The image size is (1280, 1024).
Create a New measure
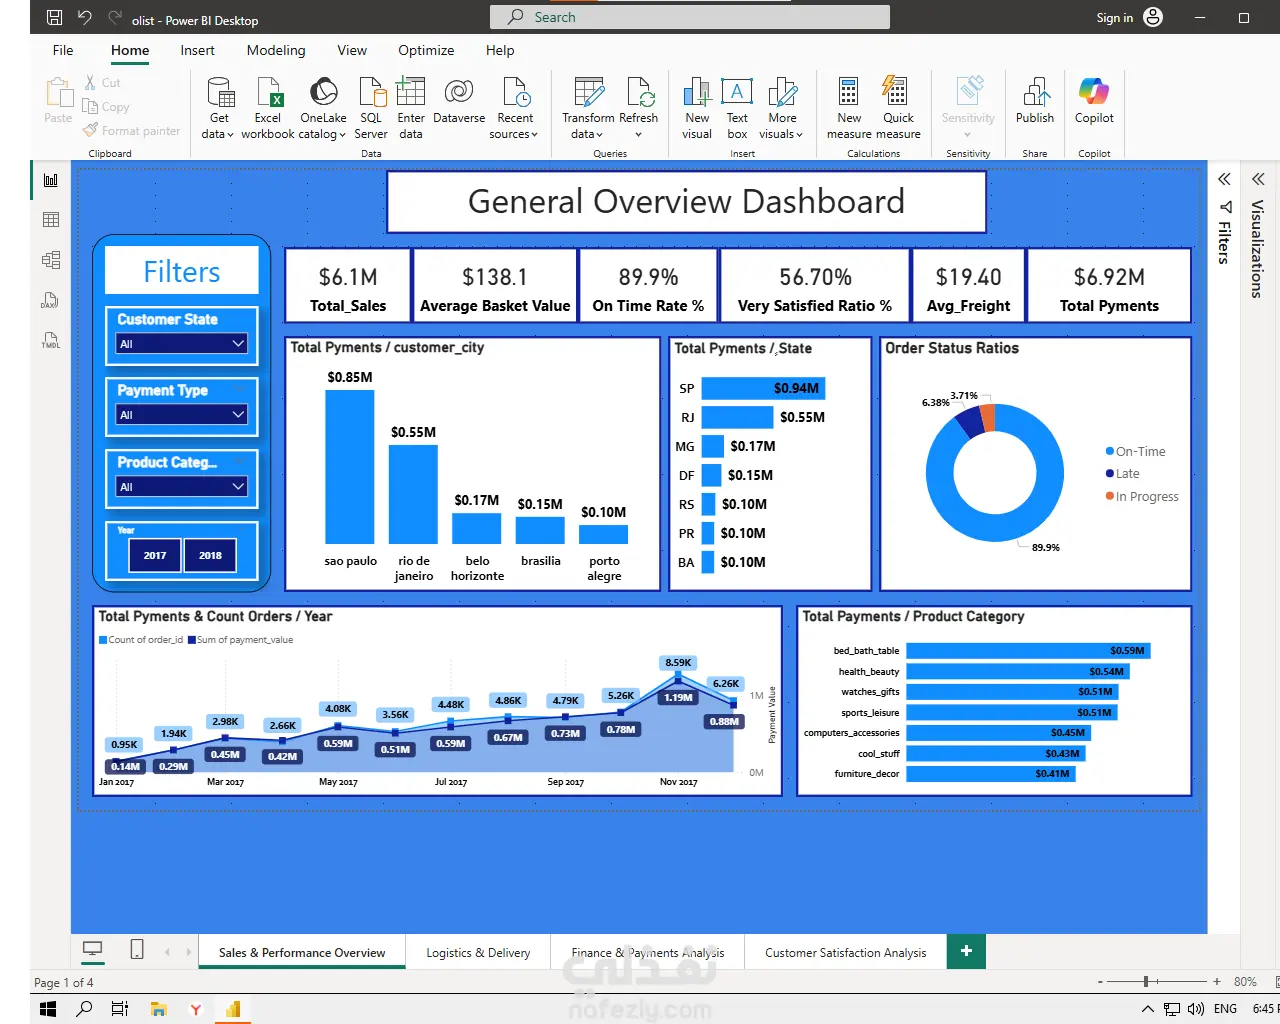(849, 108)
